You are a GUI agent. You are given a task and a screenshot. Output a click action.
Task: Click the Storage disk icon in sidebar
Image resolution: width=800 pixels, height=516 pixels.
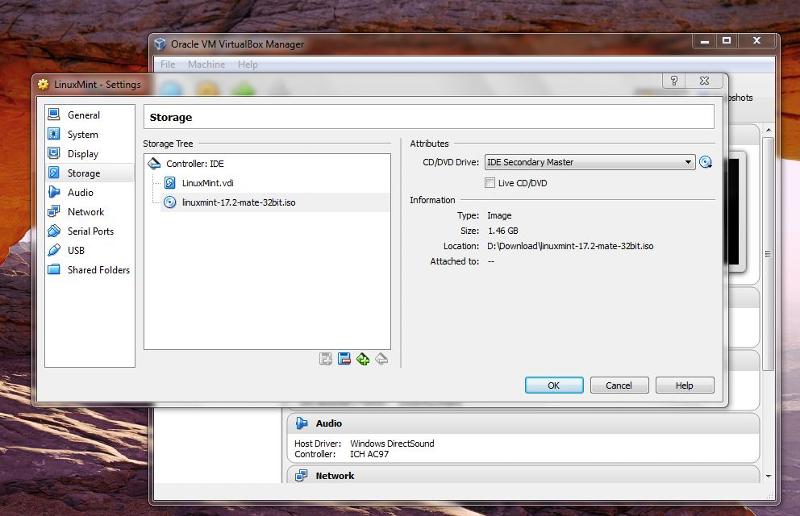tap(54, 173)
